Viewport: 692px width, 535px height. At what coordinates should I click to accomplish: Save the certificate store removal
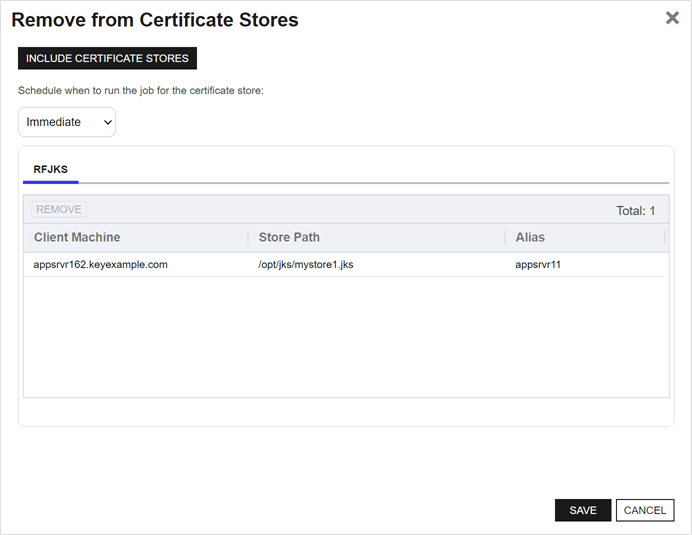click(583, 510)
